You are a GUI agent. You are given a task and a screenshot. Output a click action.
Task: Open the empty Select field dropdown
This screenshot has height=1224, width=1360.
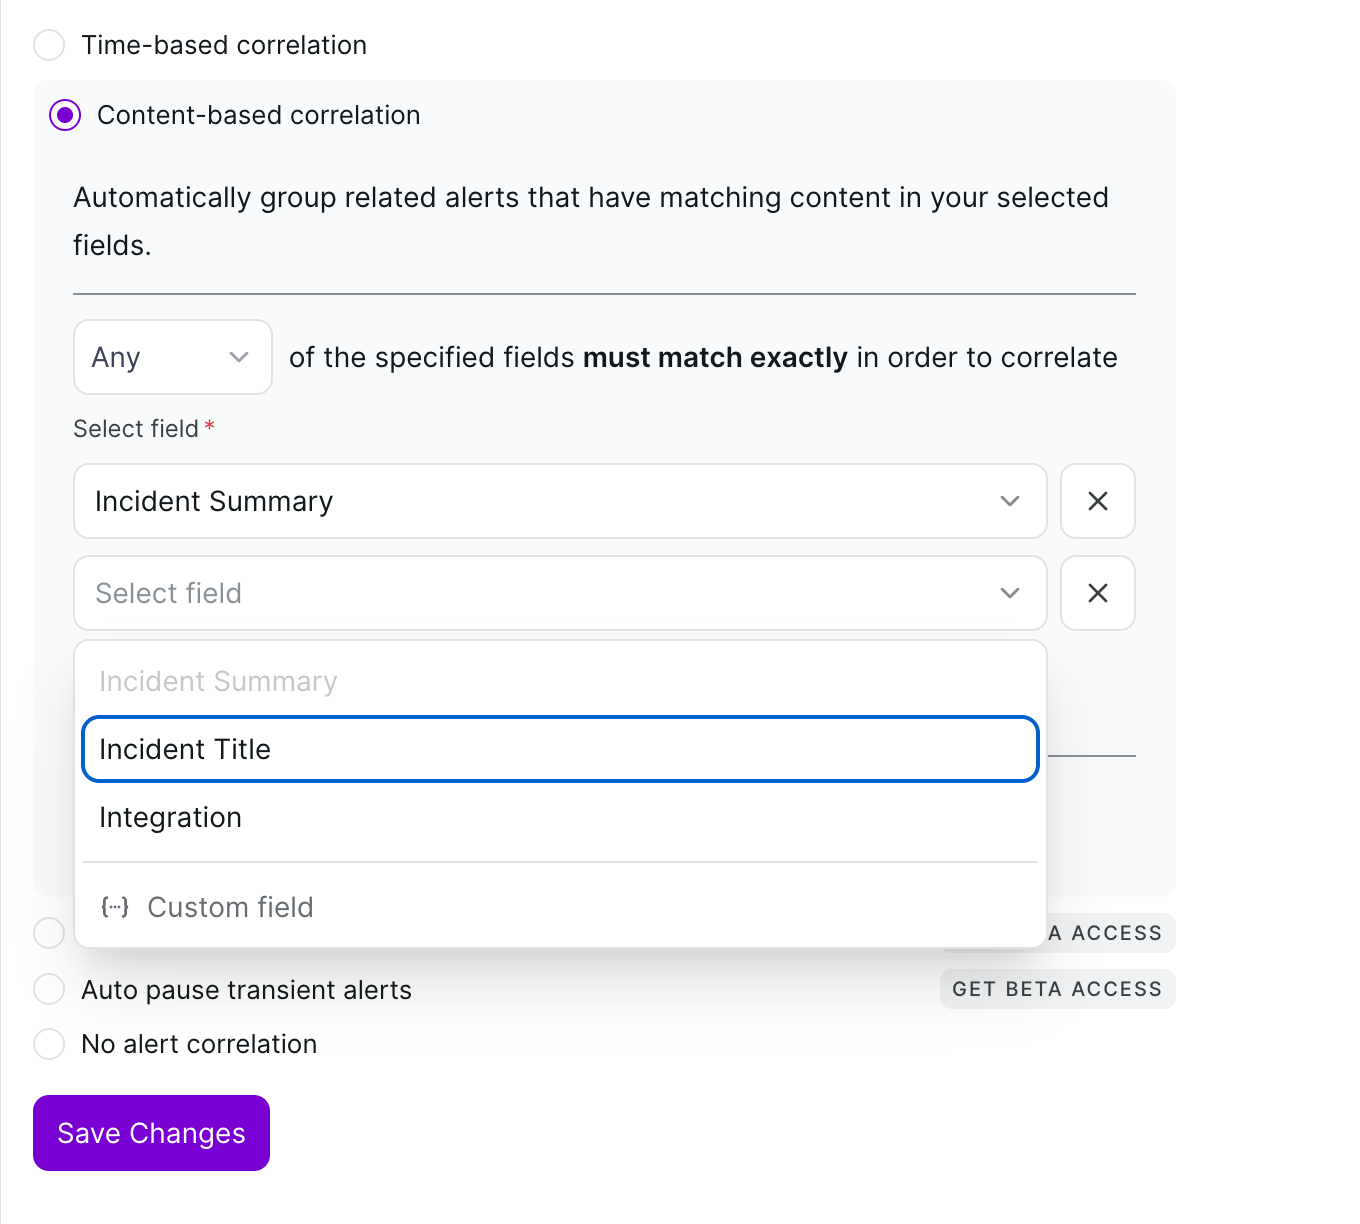(x=559, y=593)
